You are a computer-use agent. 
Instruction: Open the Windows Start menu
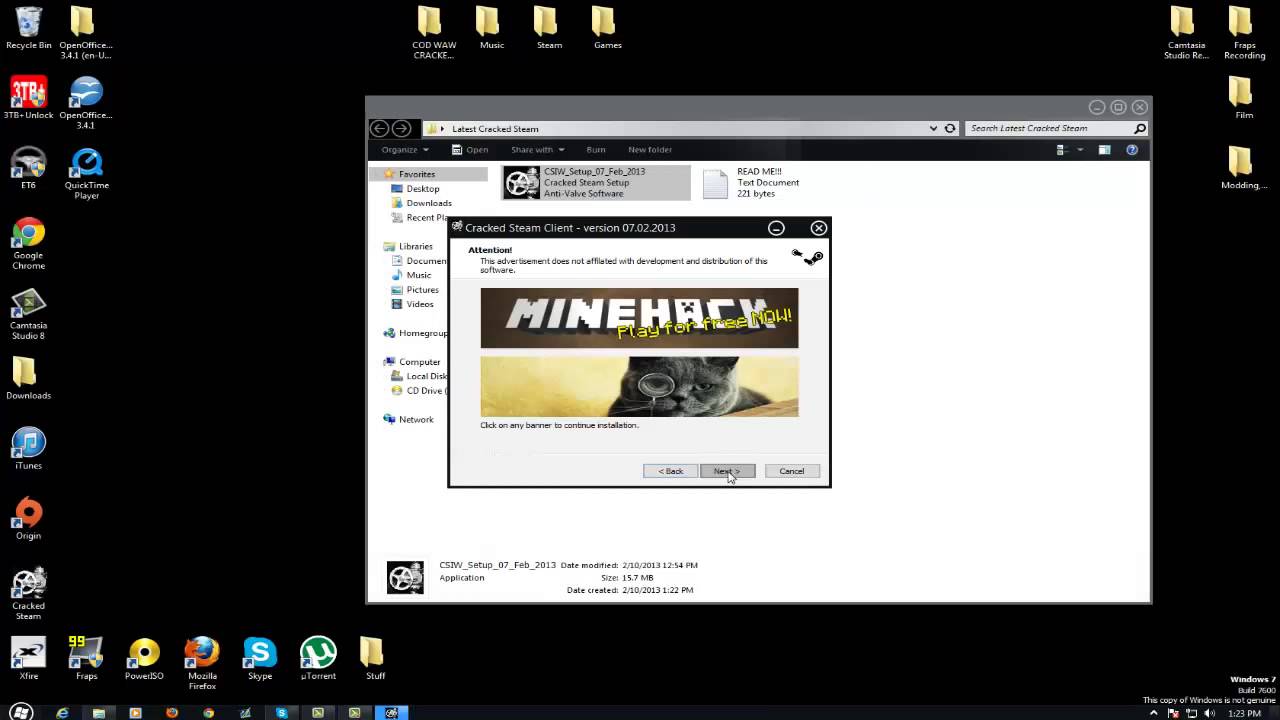[x=21, y=712]
